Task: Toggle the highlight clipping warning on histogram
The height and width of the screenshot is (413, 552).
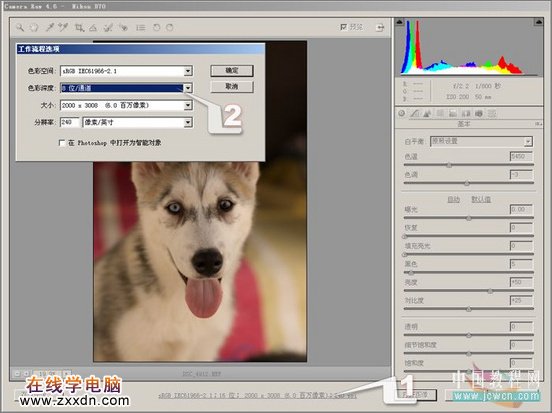Action: pyautogui.click(x=538, y=22)
